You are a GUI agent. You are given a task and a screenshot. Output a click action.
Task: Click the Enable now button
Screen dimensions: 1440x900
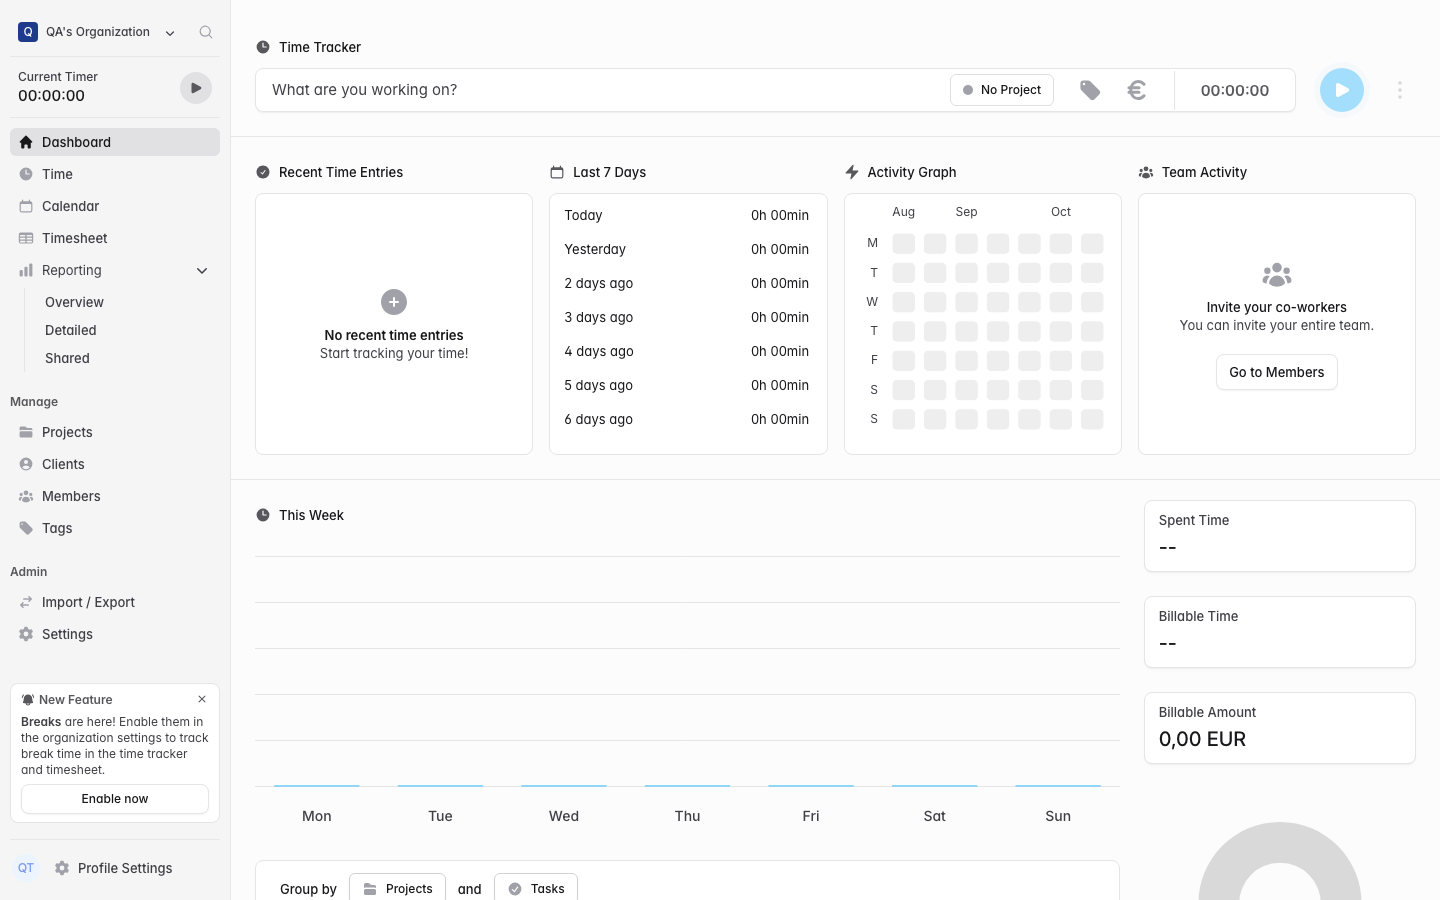pyautogui.click(x=115, y=799)
